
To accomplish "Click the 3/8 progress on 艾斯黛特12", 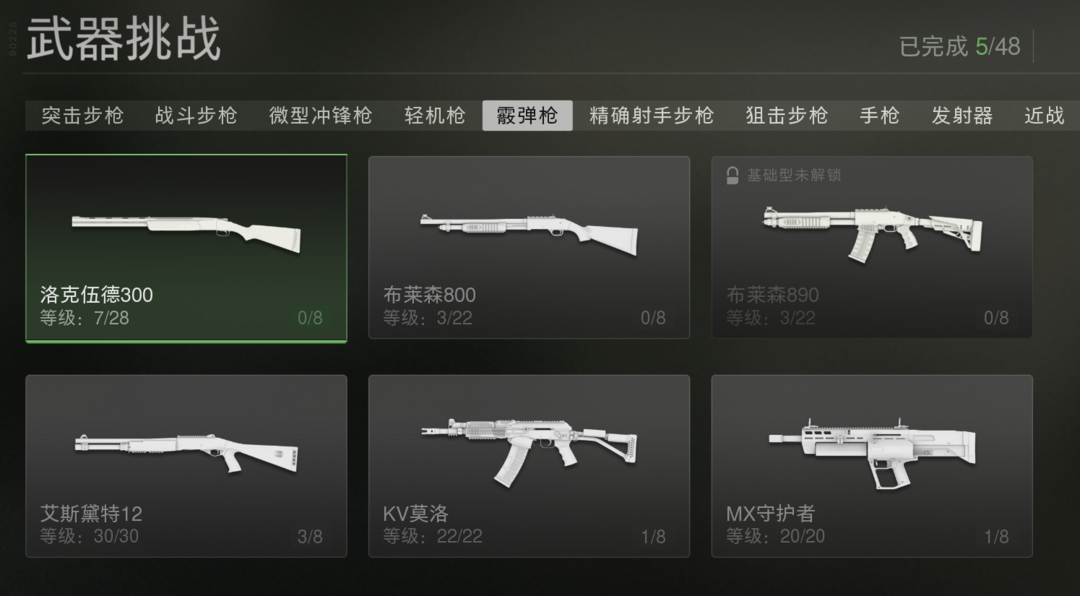I will click(x=310, y=537).
